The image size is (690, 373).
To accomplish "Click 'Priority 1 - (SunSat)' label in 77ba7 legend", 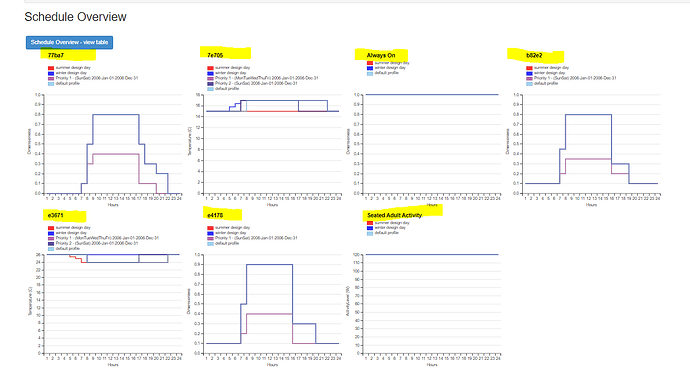I will click(x=97, y=78).
